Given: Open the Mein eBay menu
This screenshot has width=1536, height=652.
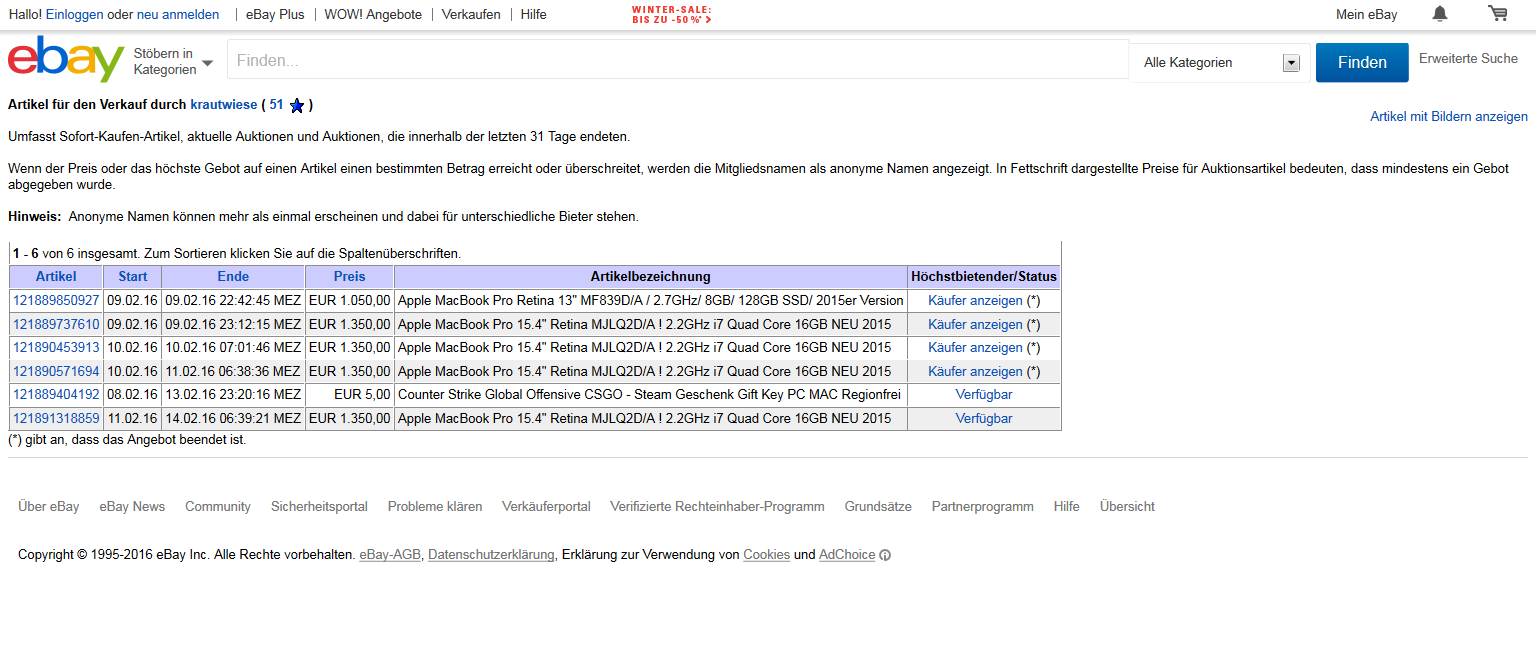Looking at the screenshot, I should pos(1367,15).
